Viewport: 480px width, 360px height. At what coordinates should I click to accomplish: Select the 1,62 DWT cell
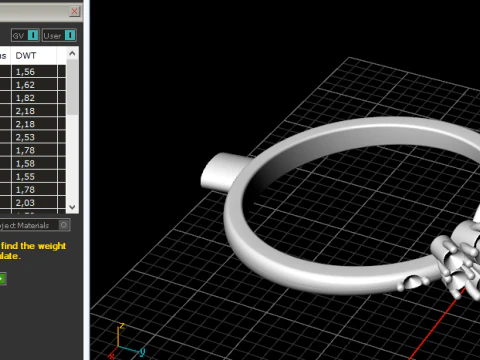coord(34,85)
